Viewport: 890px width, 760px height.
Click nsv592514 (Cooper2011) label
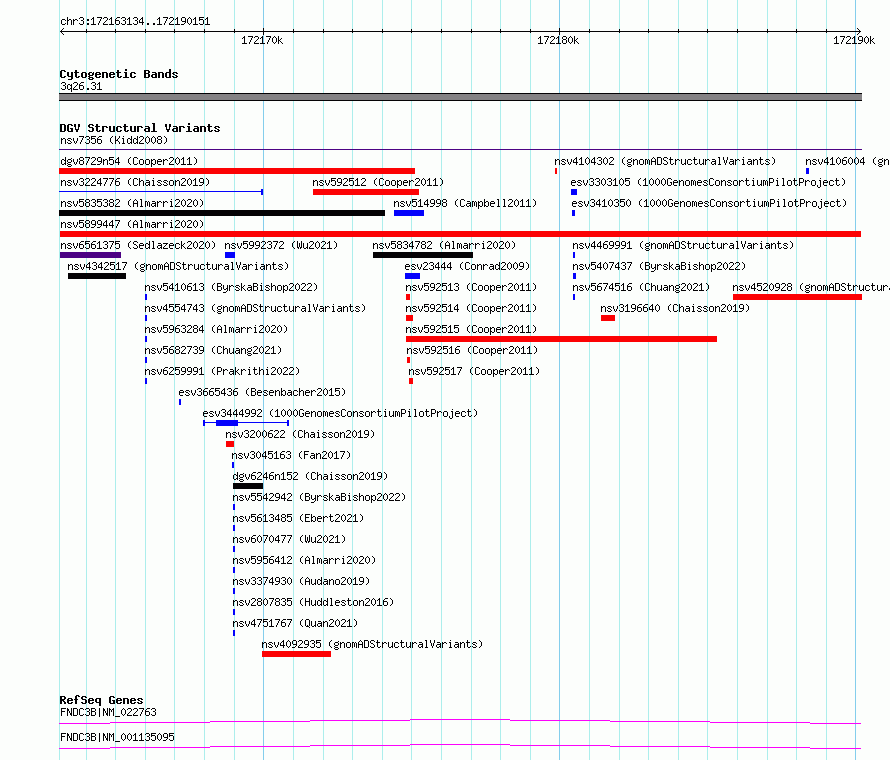[471, 308]
